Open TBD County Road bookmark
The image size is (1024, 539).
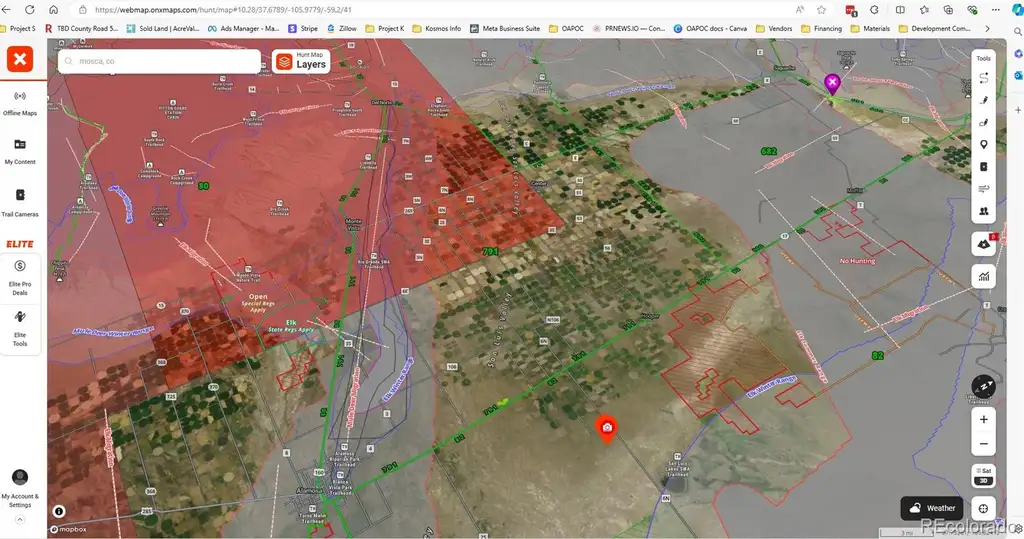point(82,29)
